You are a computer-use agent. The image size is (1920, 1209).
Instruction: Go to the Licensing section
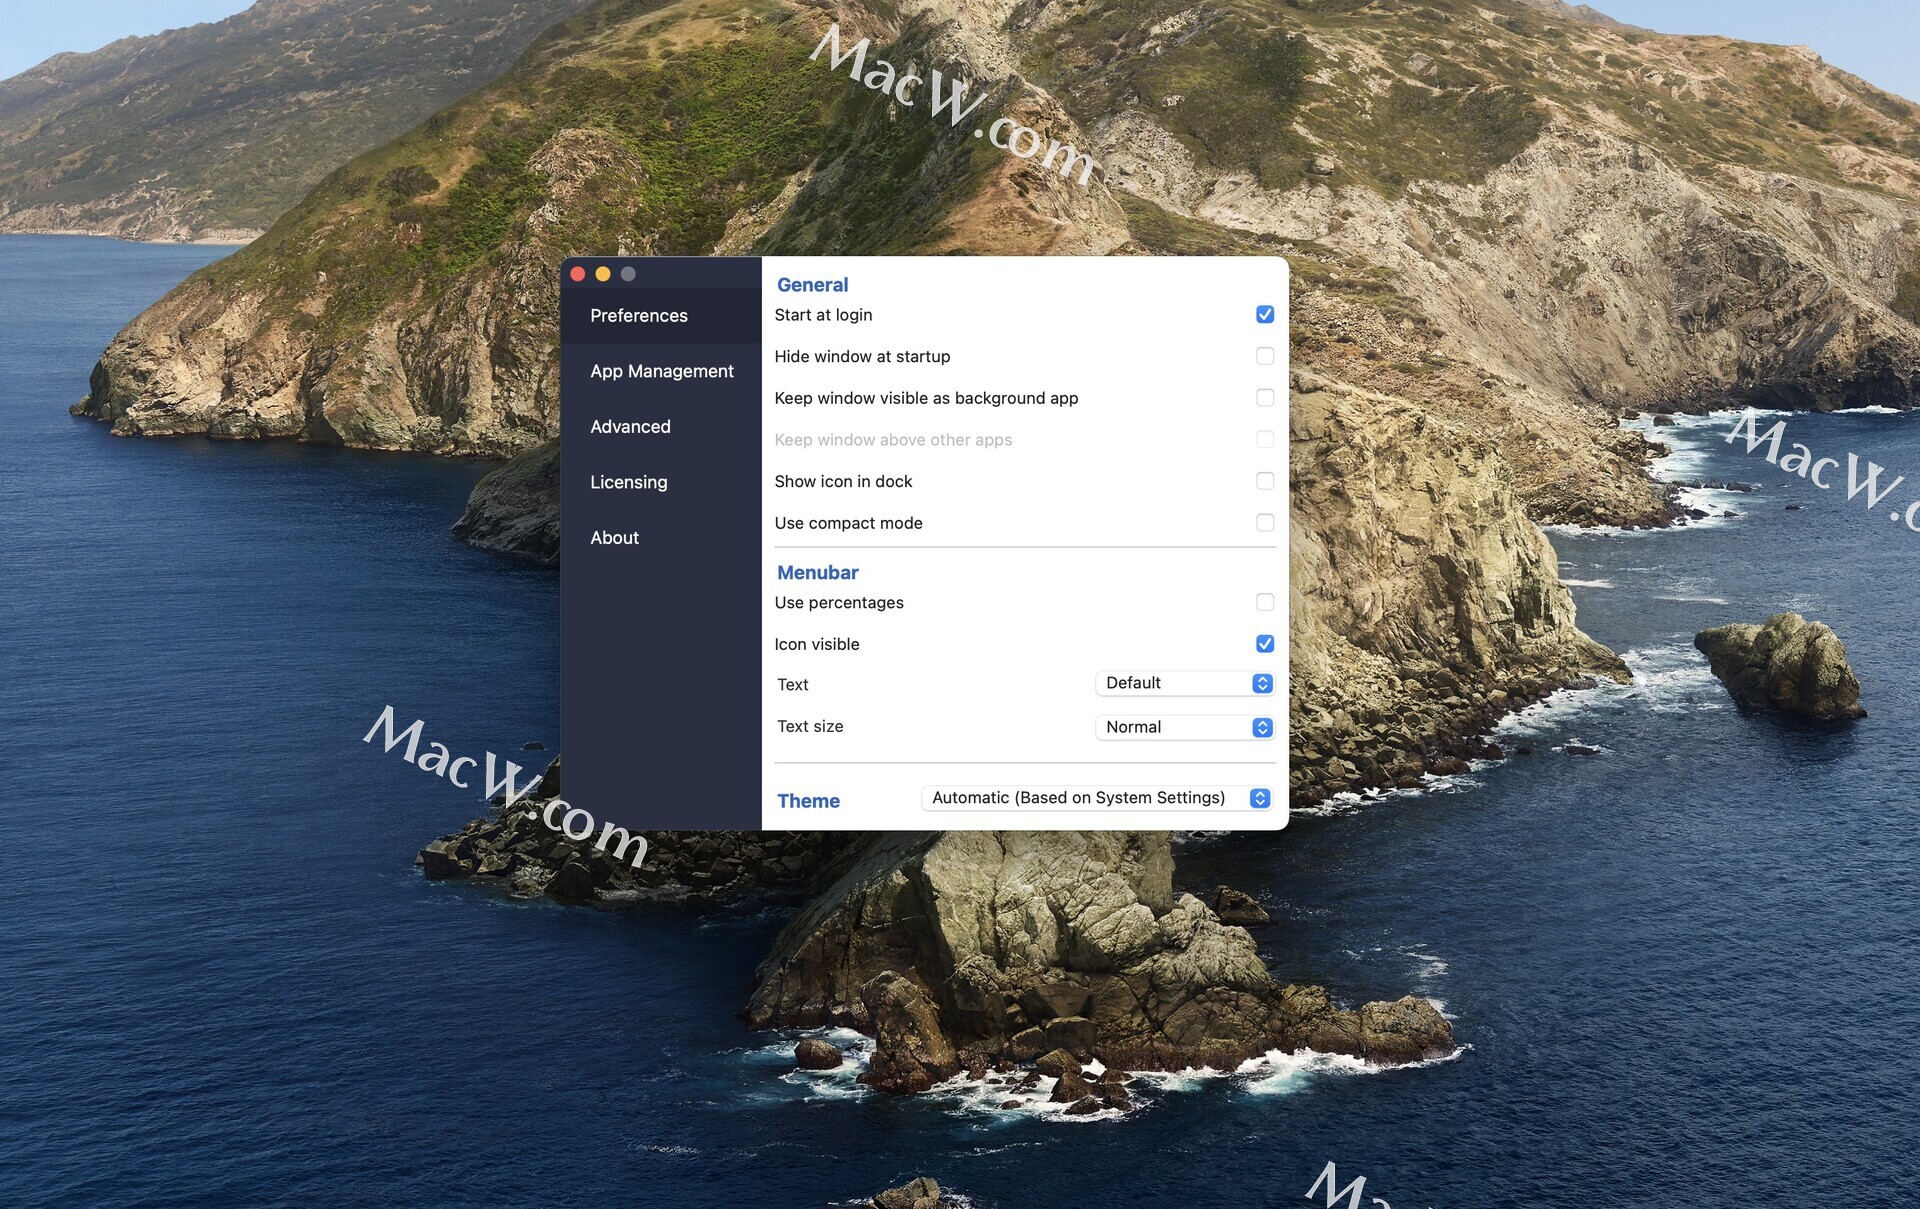pyautogui.click(x=628, y=482)
